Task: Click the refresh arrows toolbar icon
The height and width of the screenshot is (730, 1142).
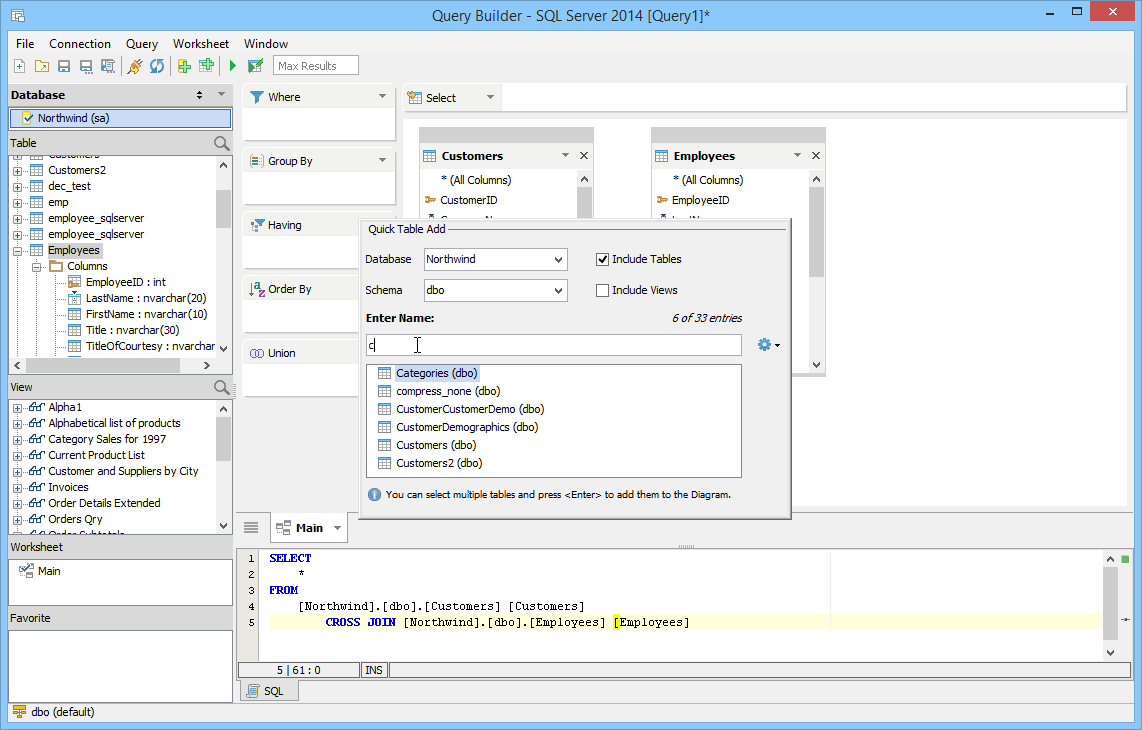Action: (157, 66)
